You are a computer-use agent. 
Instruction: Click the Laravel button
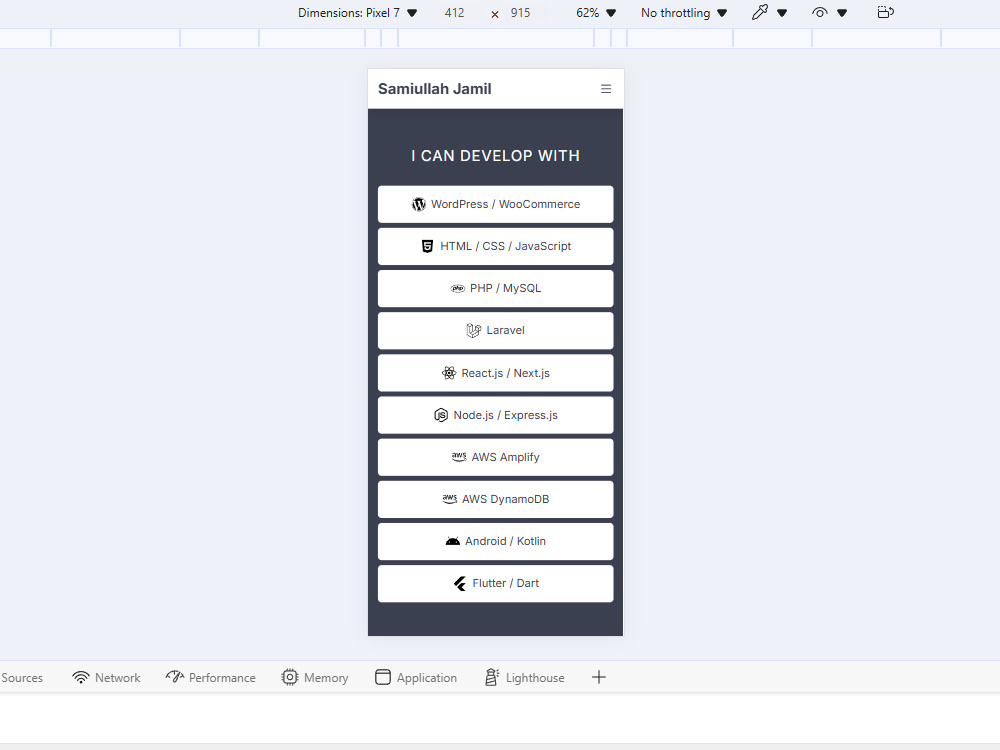[496, 330]
